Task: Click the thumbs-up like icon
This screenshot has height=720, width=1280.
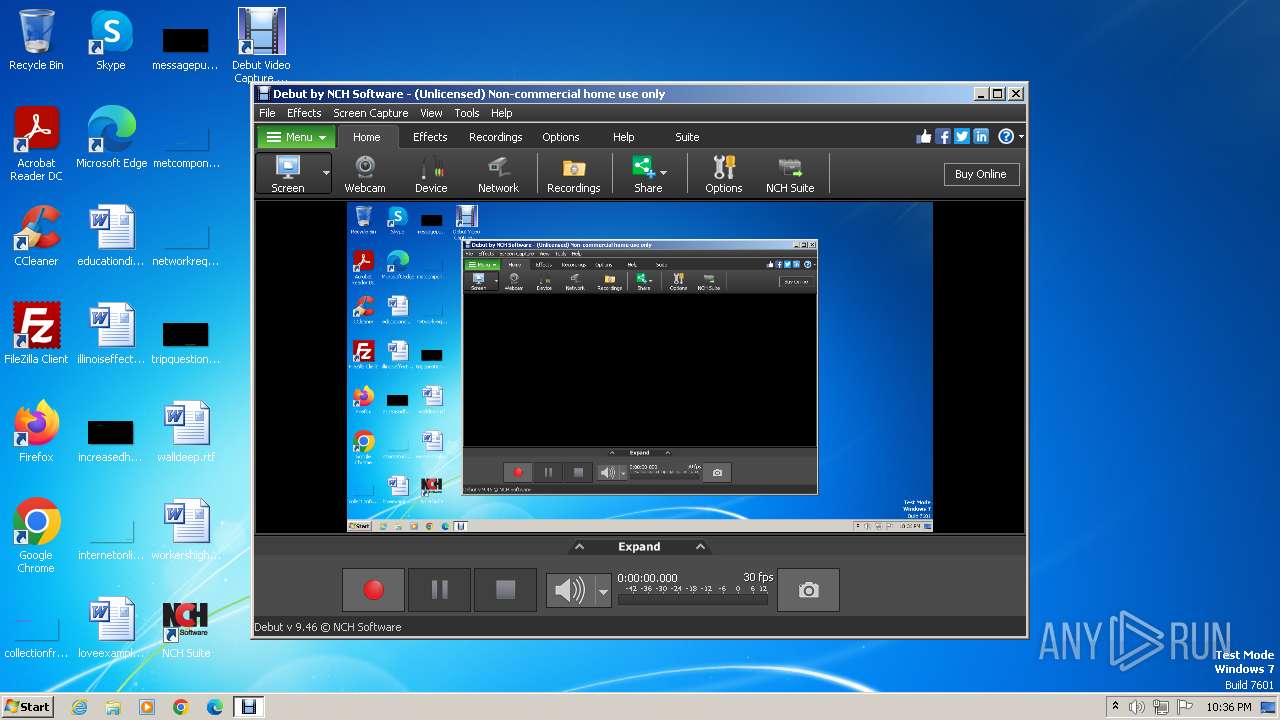Action: tap(924, 137)
